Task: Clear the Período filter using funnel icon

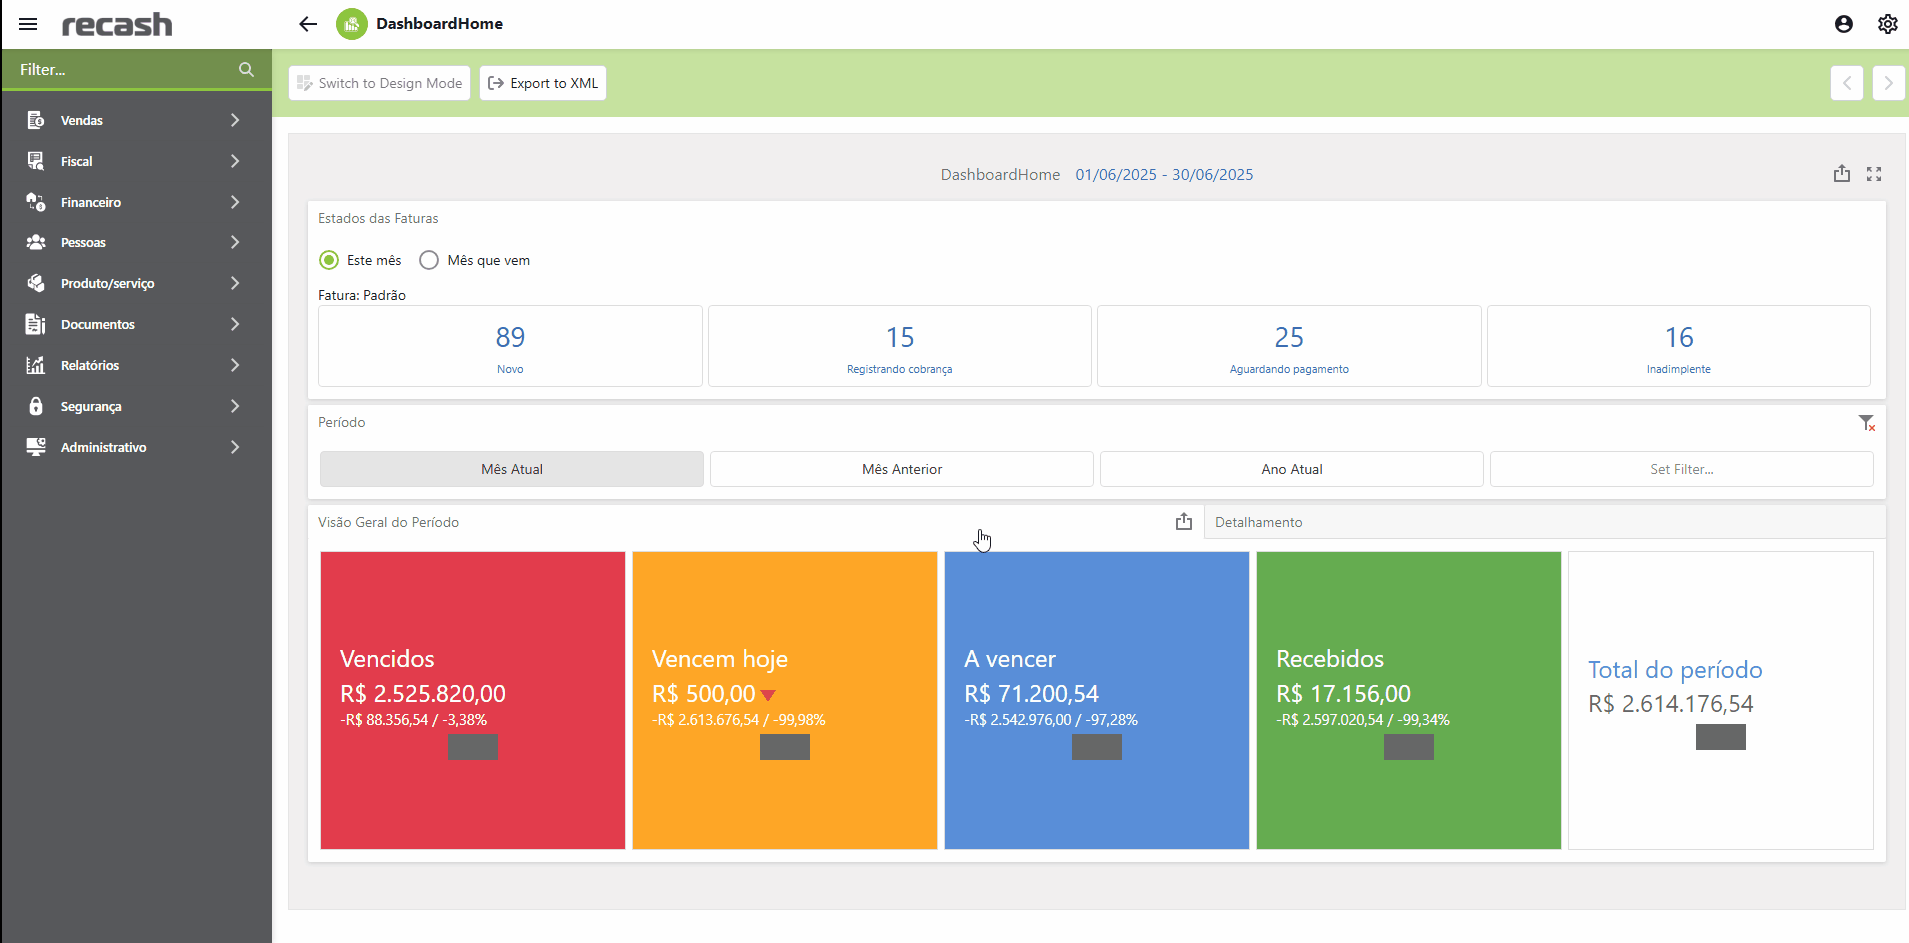Action: tap(1866, 423)
